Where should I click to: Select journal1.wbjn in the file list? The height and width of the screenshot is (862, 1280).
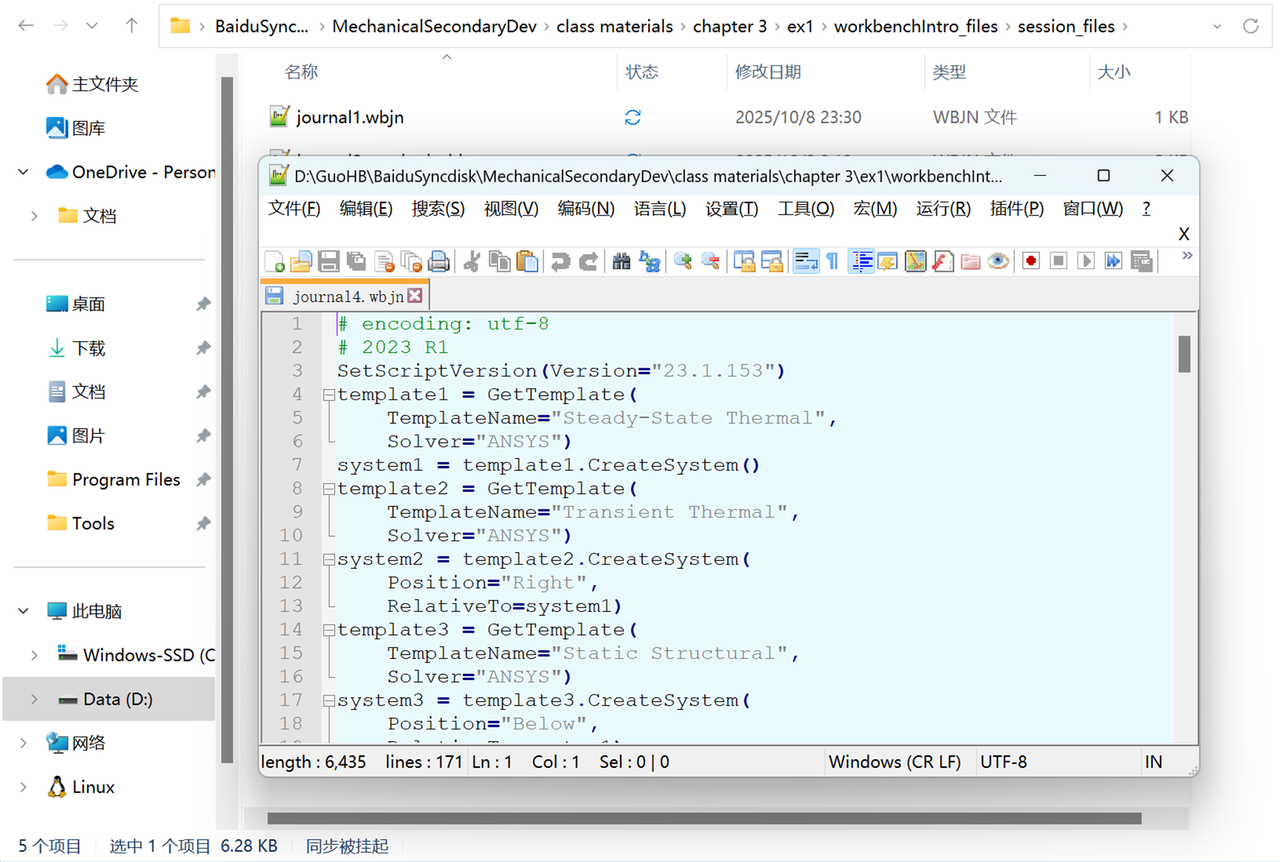pyautogui.click(x=350, y=117)
